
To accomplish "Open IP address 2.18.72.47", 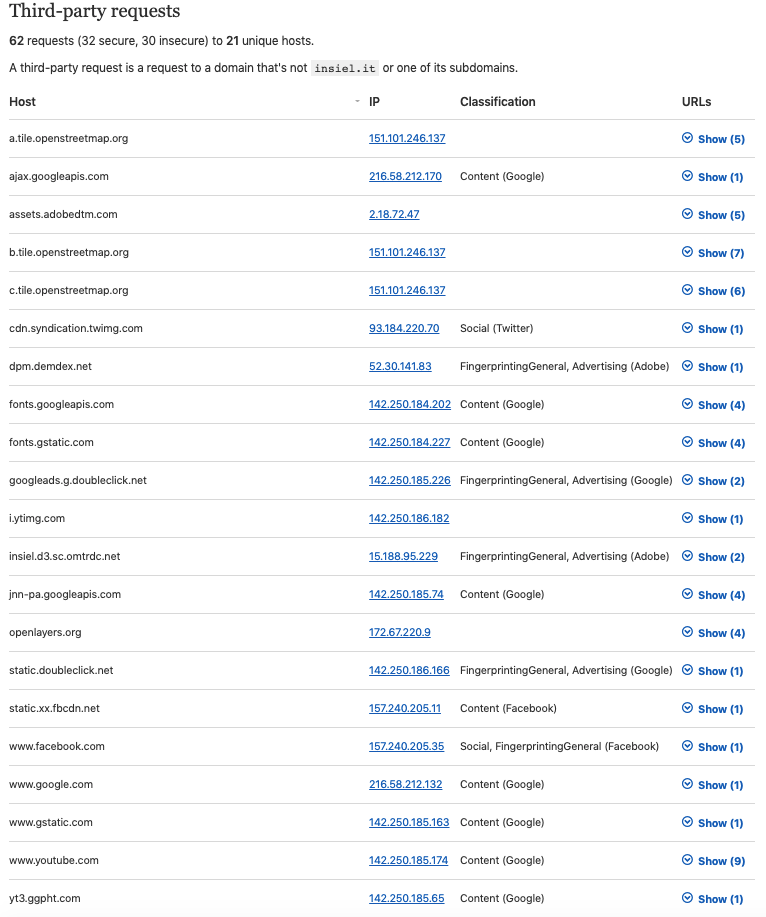I will 394,215.
